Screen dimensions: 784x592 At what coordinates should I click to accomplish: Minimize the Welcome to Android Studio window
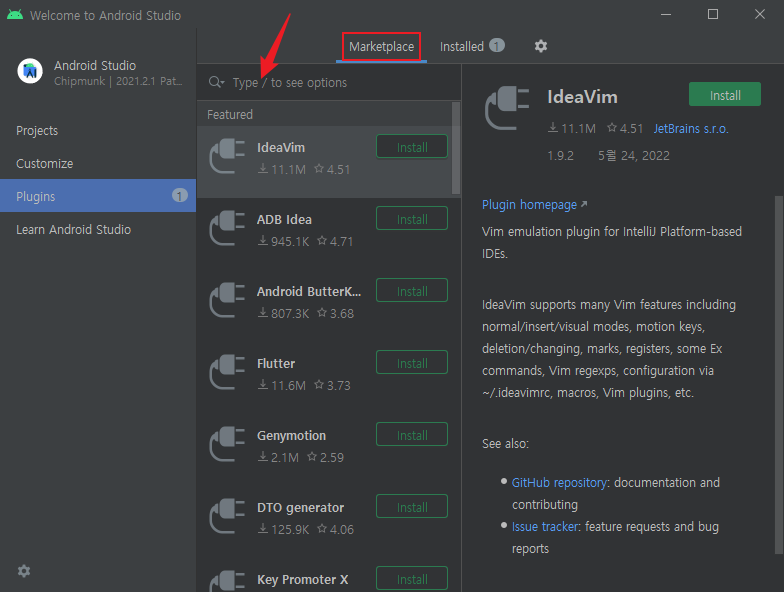point(666,14)
